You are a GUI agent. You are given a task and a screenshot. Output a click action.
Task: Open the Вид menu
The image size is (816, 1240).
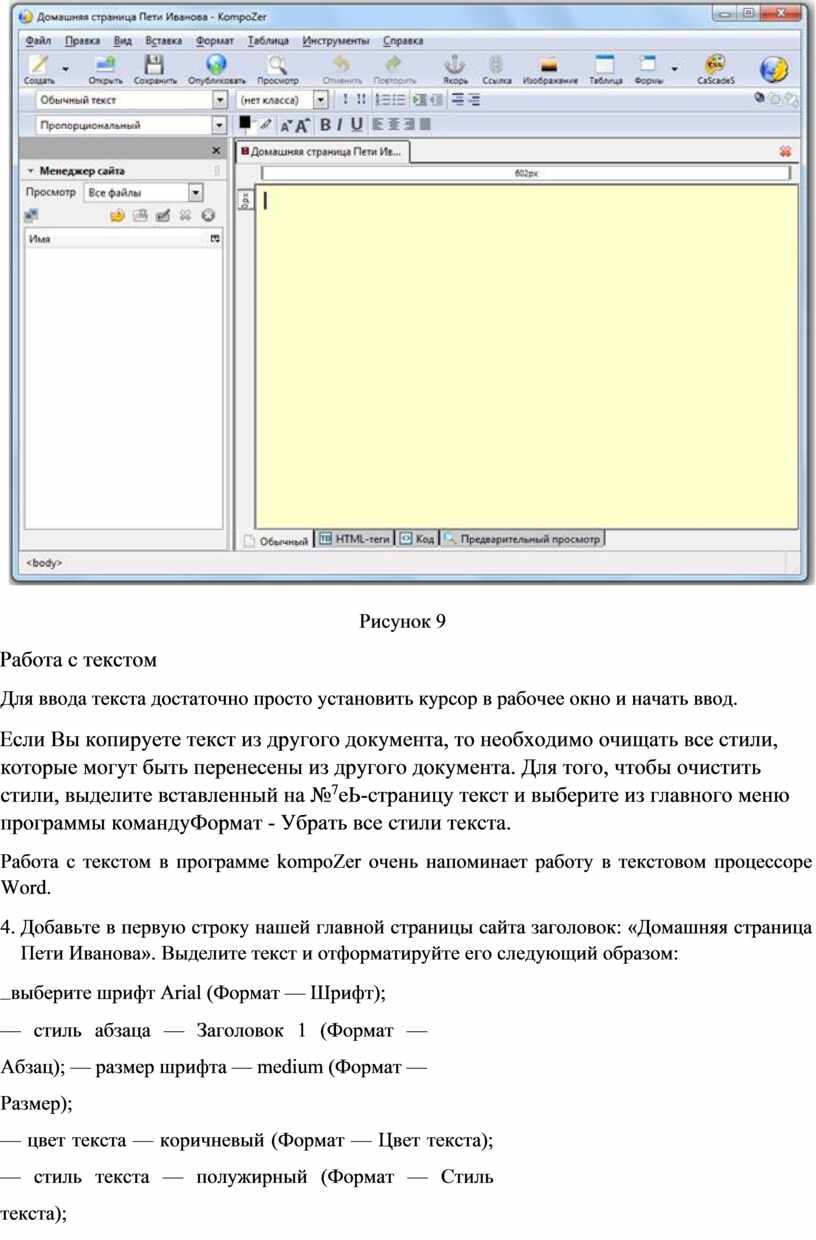pyautogui.click(x=123, y=41)
